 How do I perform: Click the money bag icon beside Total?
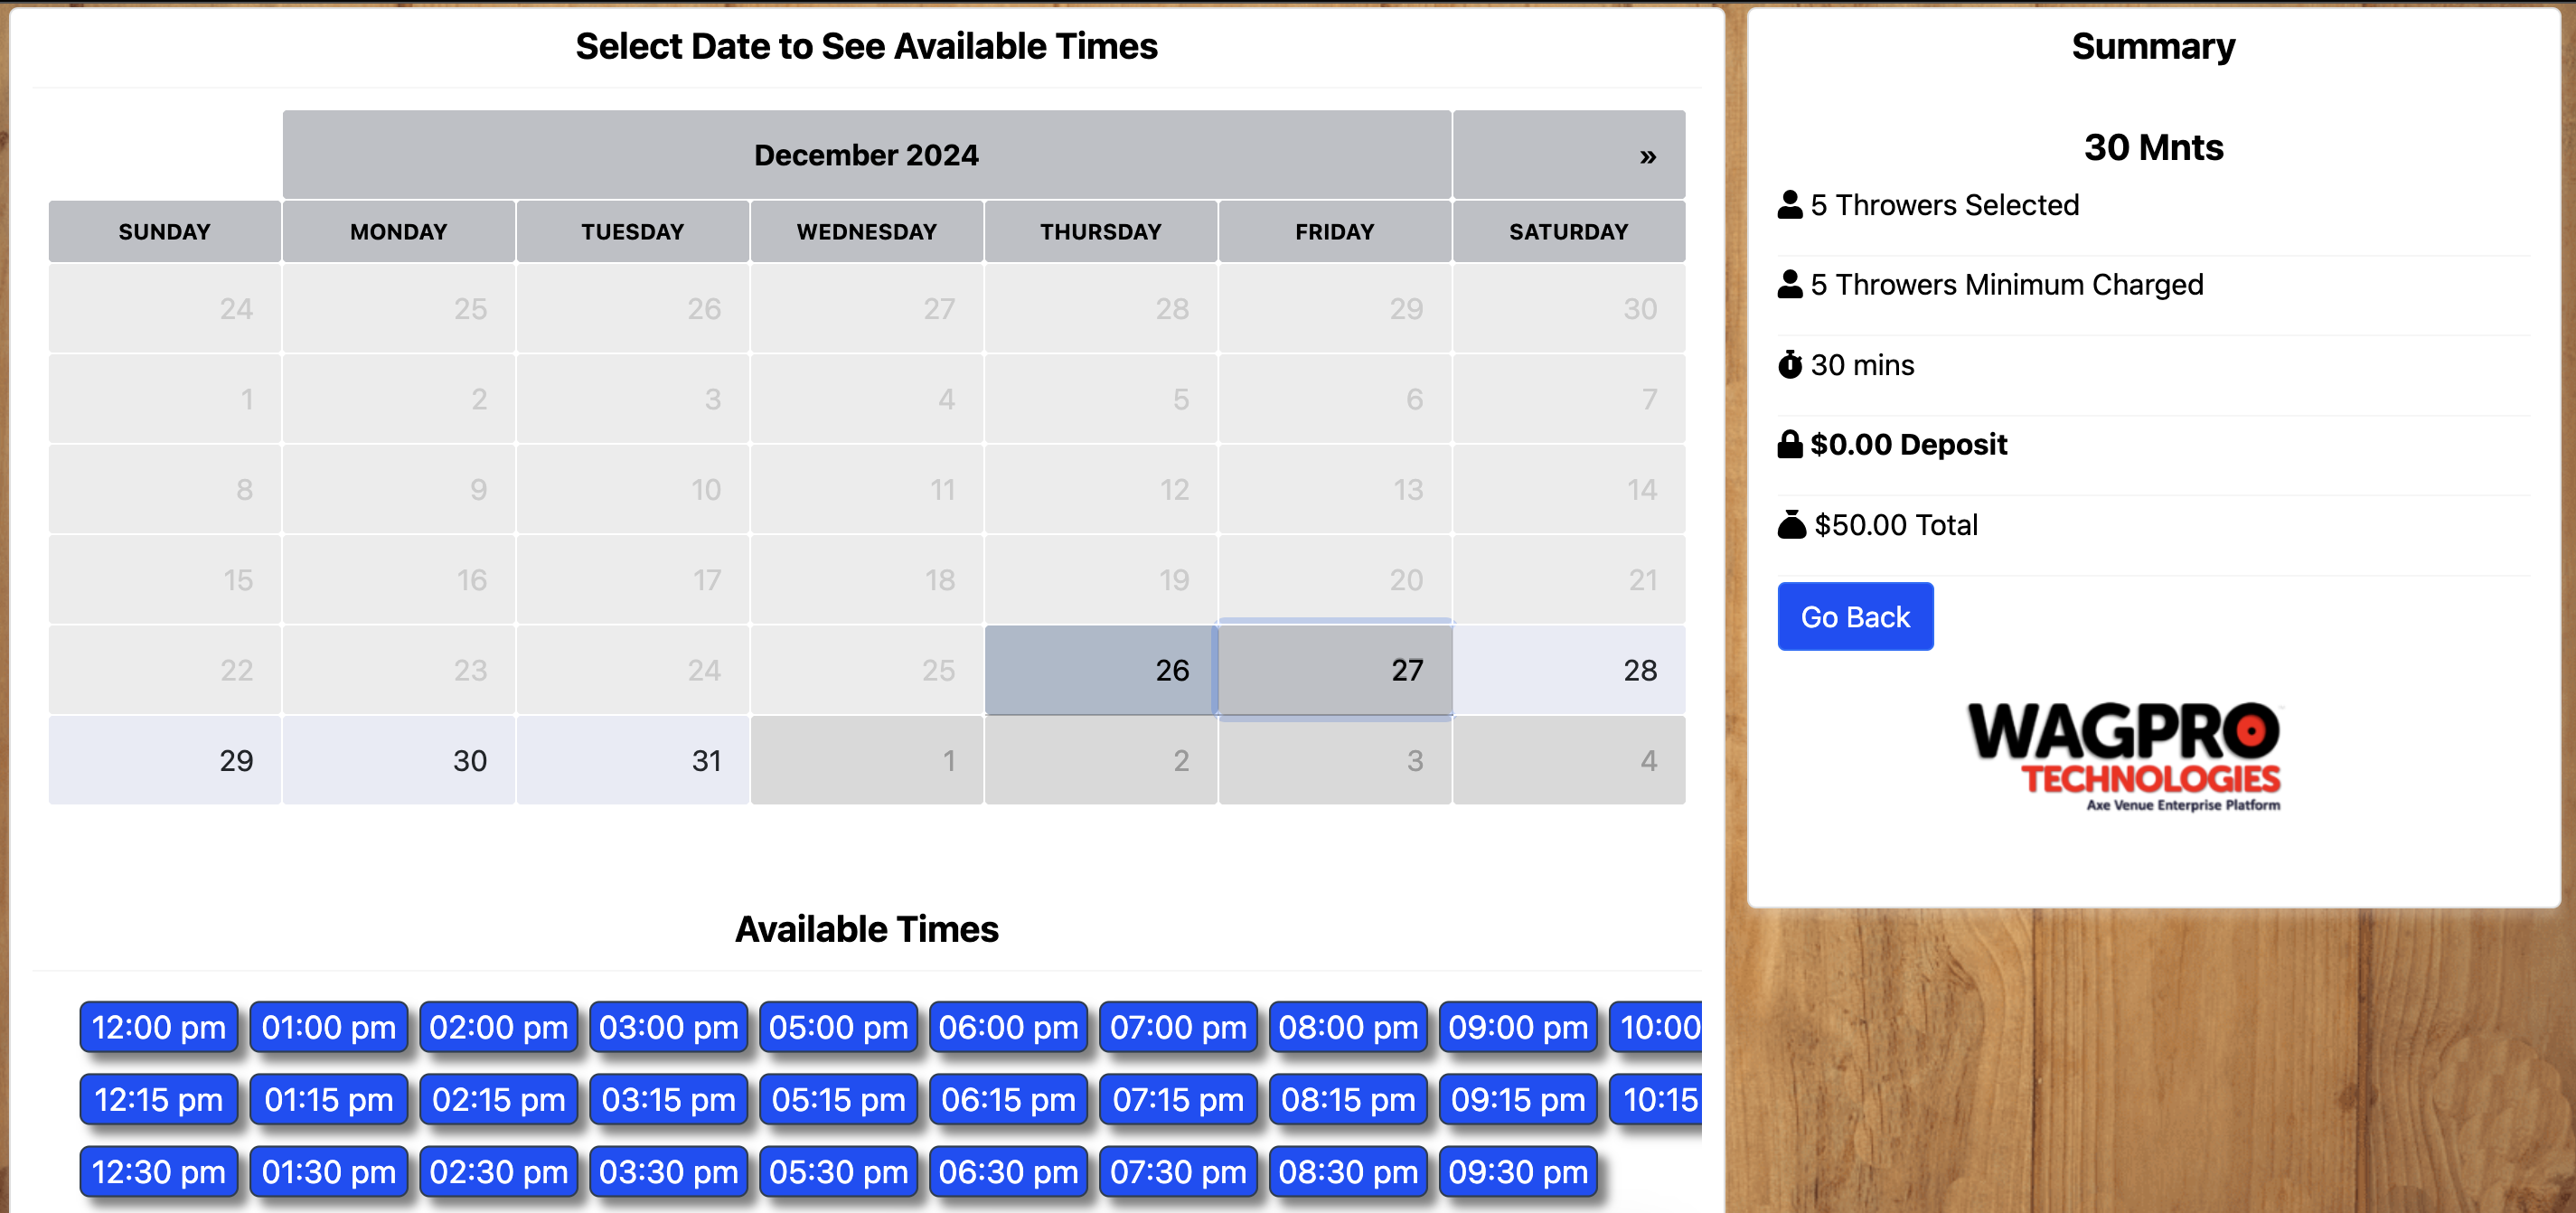tap(1791, 524)
